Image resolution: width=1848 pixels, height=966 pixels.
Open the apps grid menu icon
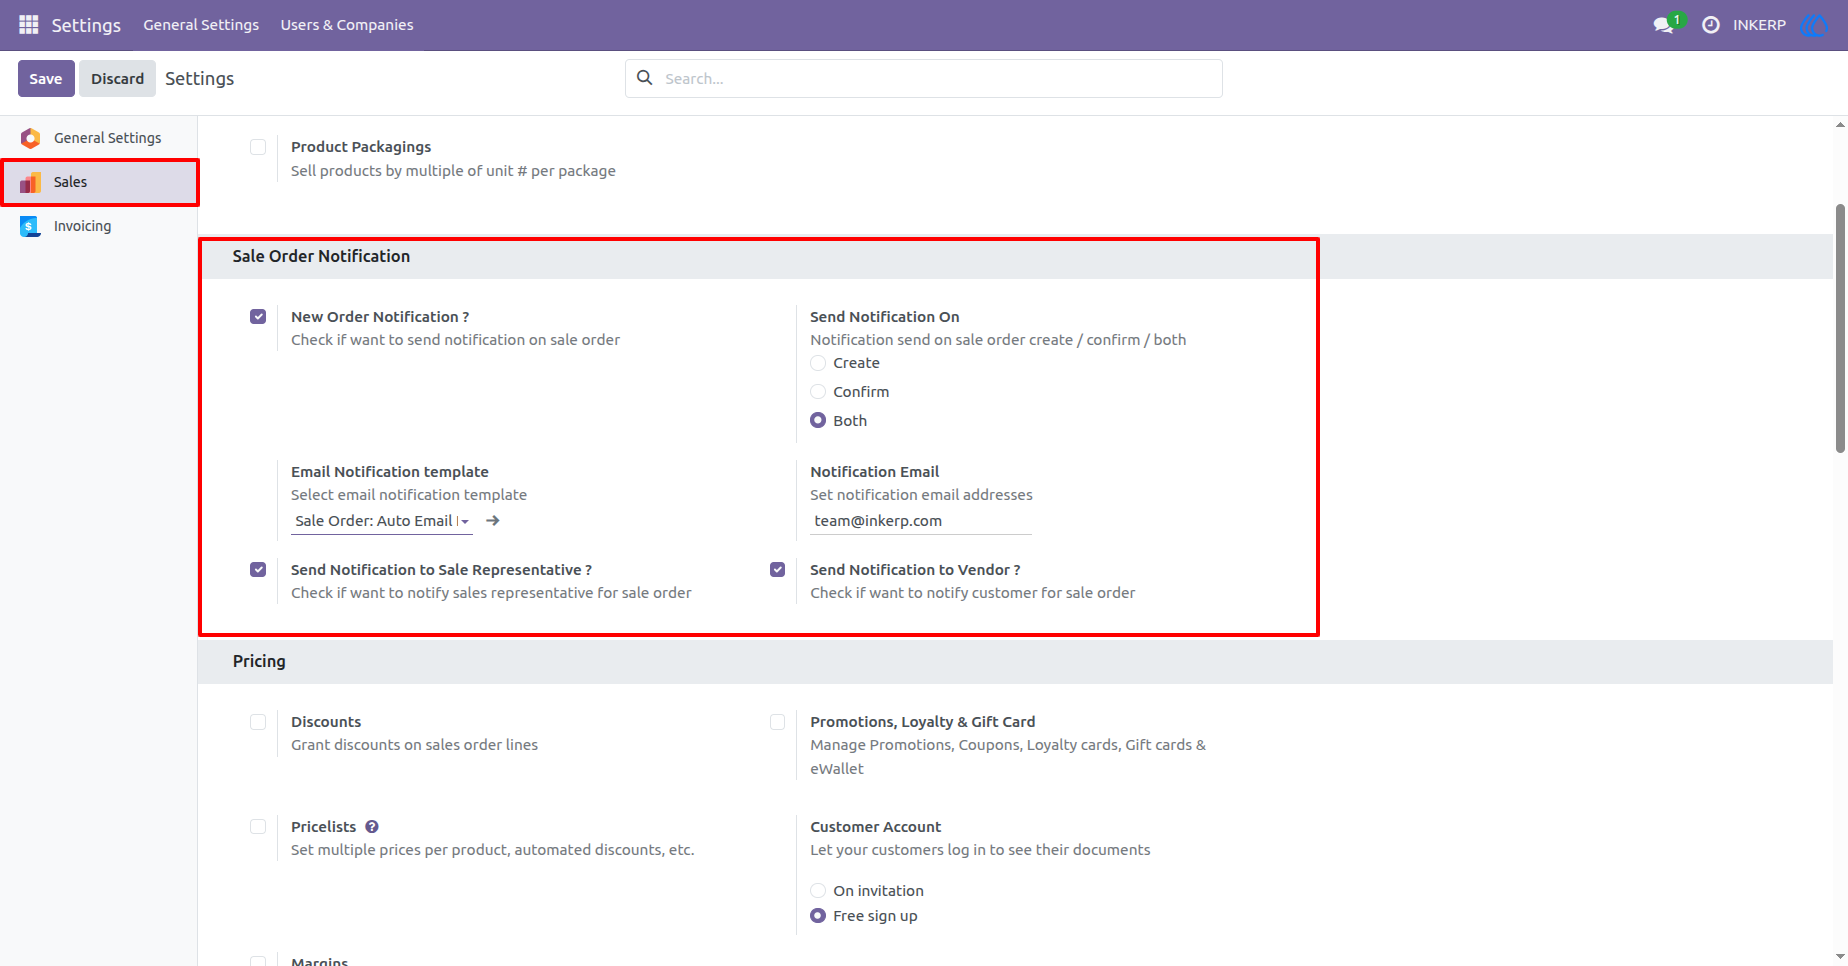(x=29, y=25)
